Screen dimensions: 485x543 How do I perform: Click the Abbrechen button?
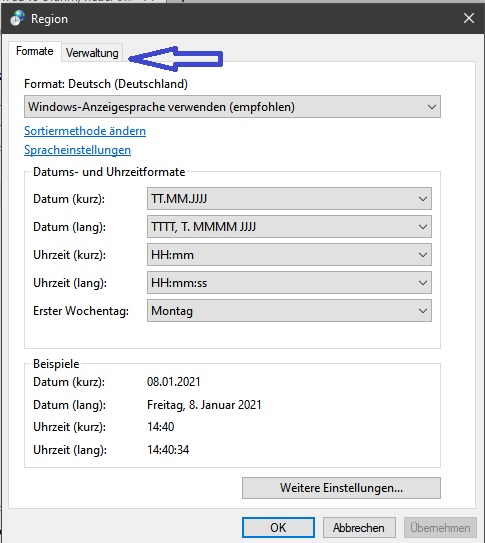point(359,528)
